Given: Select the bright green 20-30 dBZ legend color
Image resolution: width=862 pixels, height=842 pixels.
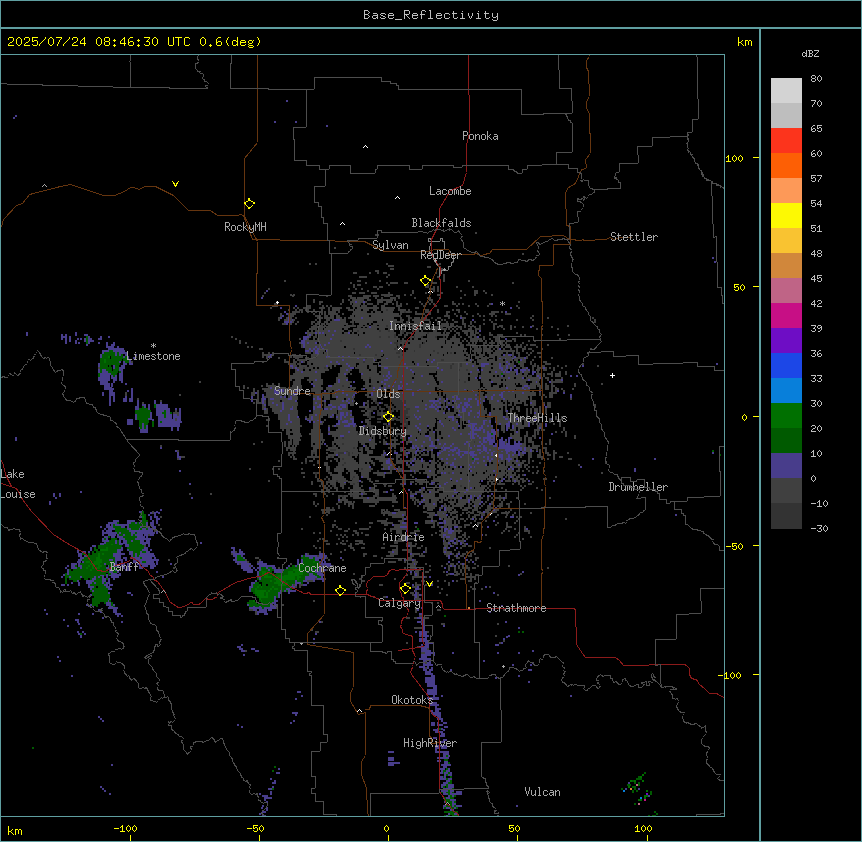Looking at the screenshot, I should point(786,416).
